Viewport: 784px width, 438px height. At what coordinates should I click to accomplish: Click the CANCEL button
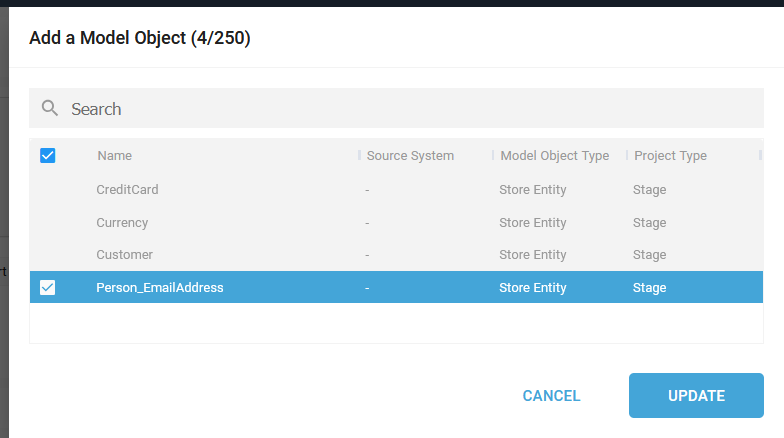point(552,396)
